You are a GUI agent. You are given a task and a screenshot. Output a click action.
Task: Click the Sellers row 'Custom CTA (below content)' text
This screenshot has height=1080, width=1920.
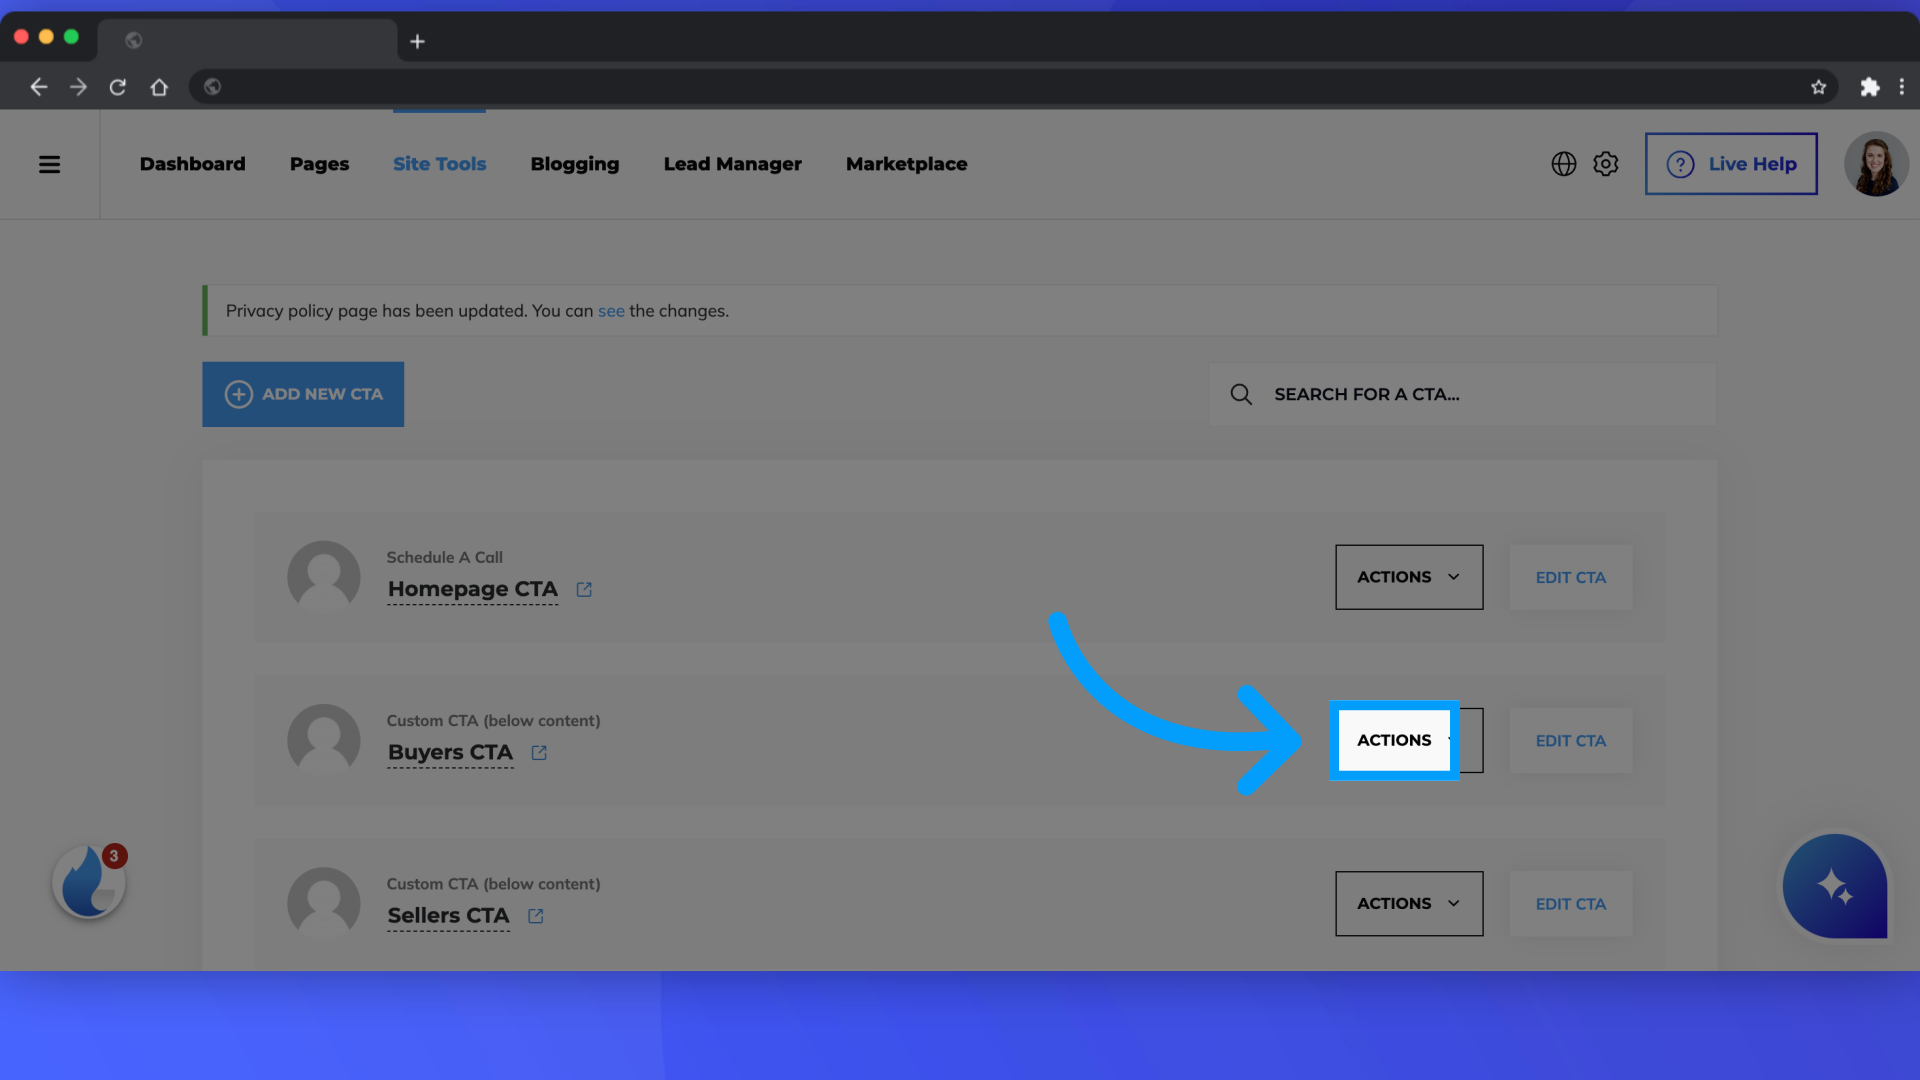[493, 884]
